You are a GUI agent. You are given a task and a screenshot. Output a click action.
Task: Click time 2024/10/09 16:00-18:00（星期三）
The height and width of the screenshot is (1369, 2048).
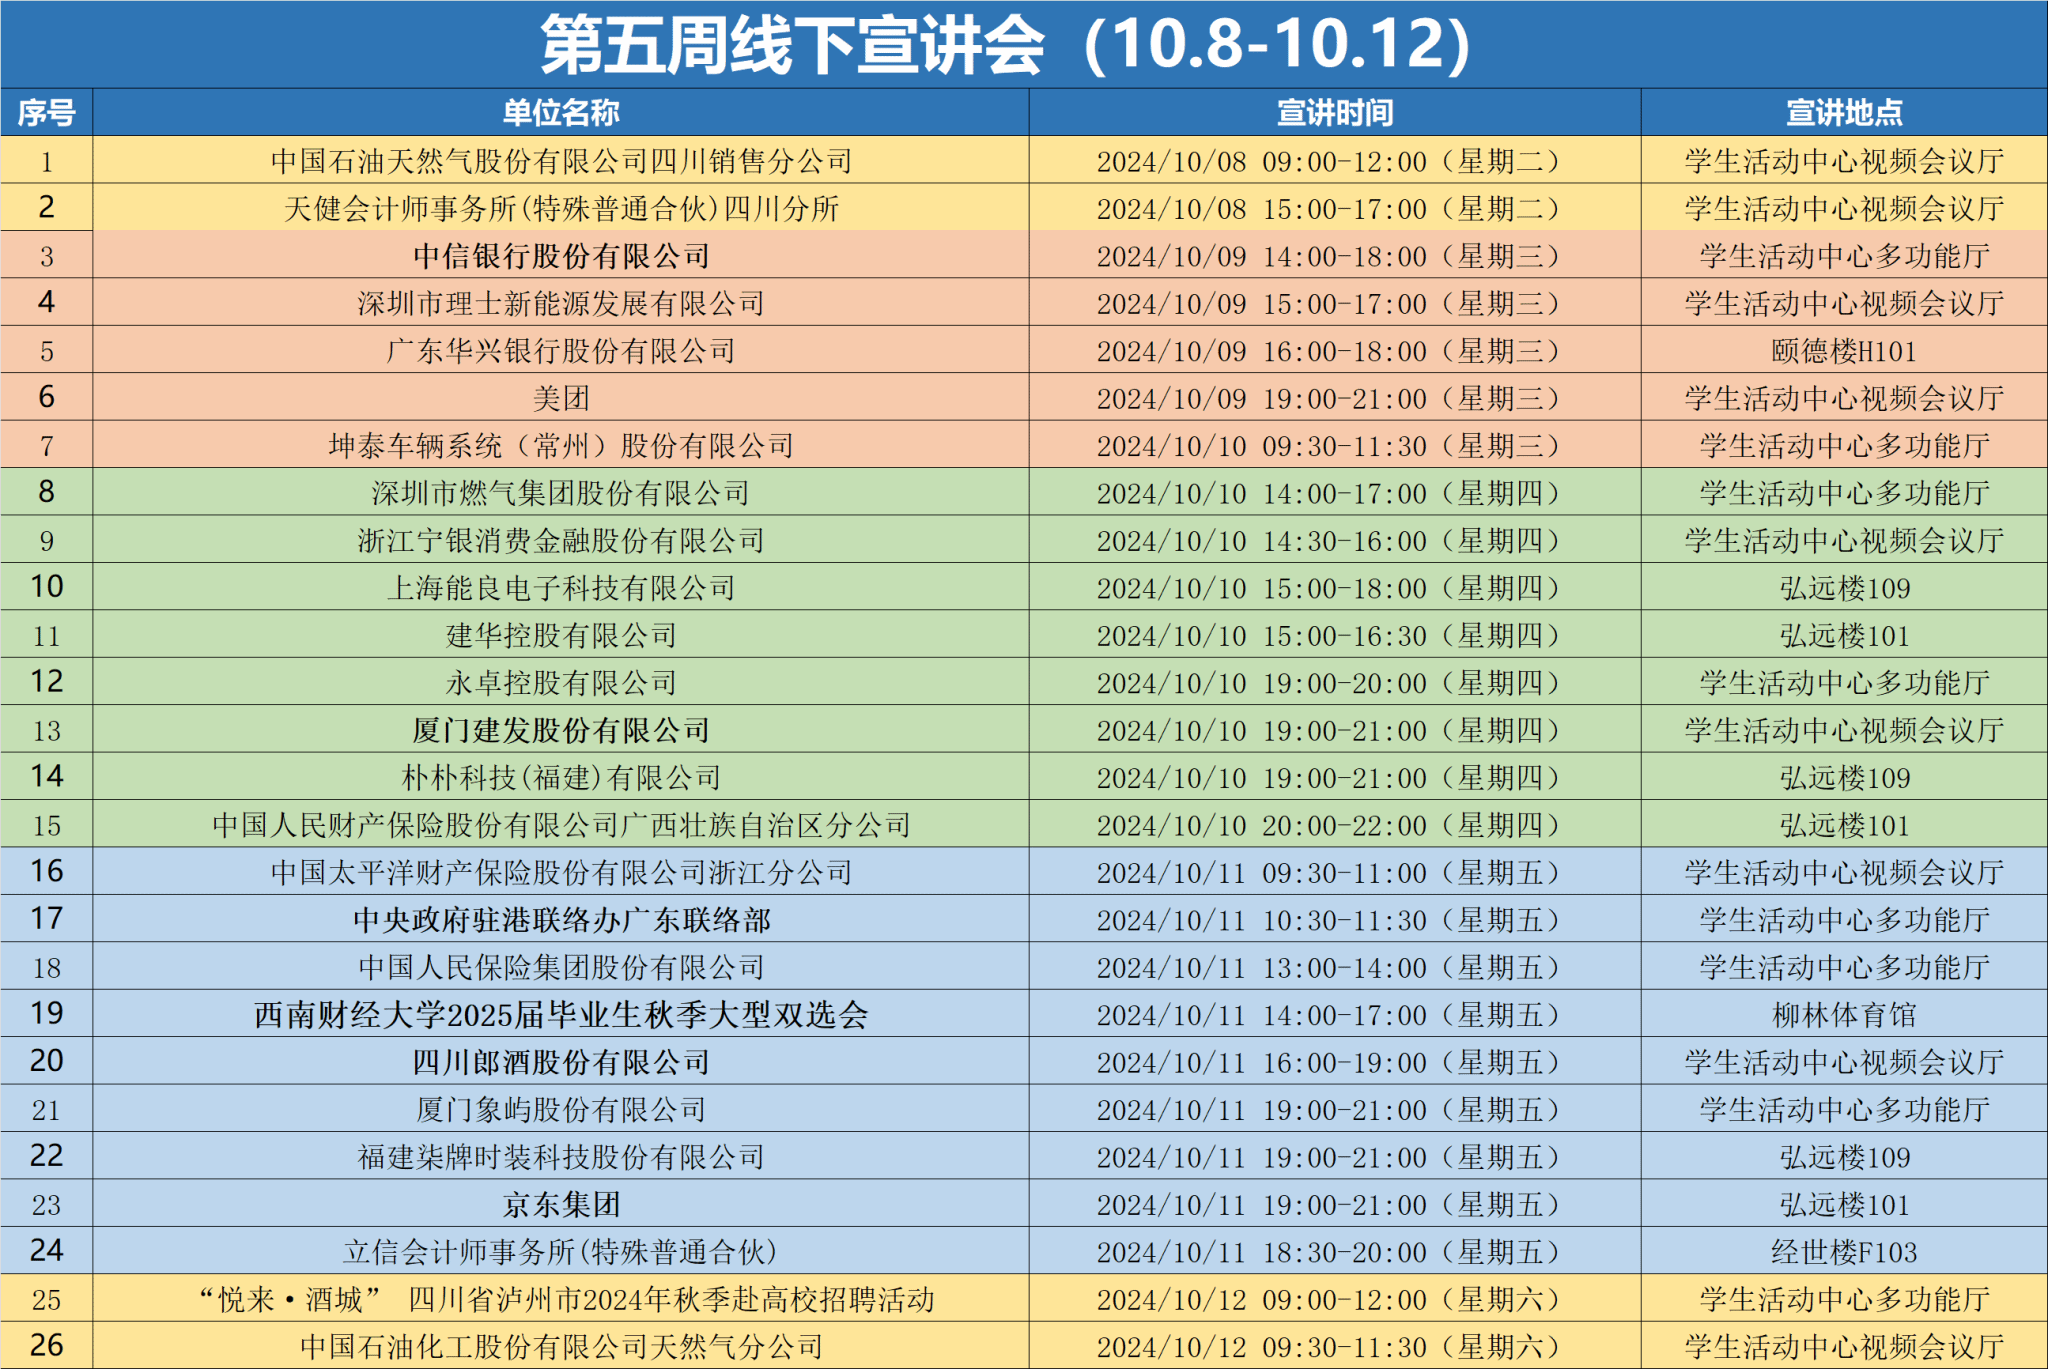(1335, 351)
